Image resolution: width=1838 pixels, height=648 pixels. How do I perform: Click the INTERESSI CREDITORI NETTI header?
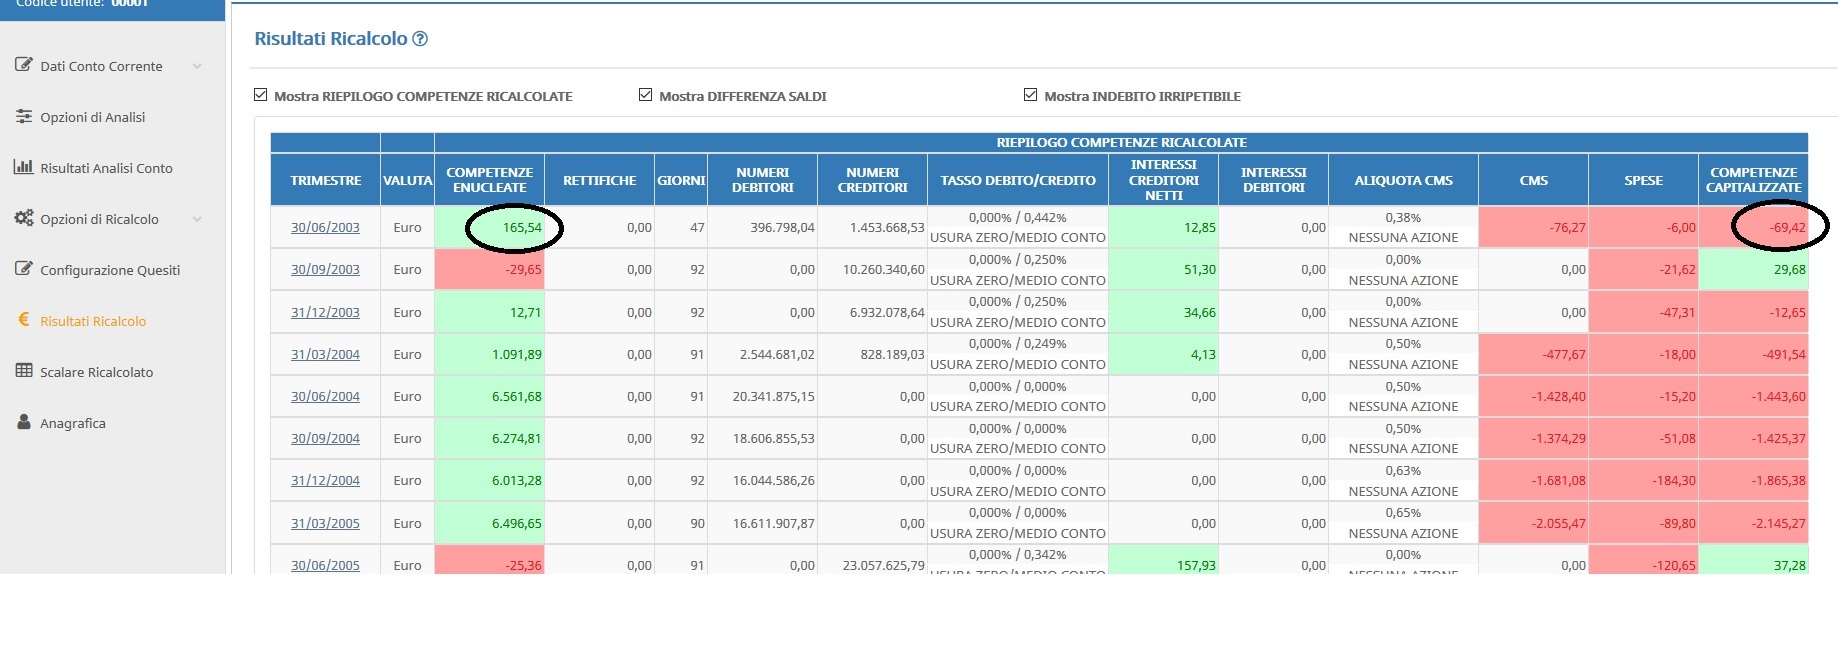(1164, 180)
